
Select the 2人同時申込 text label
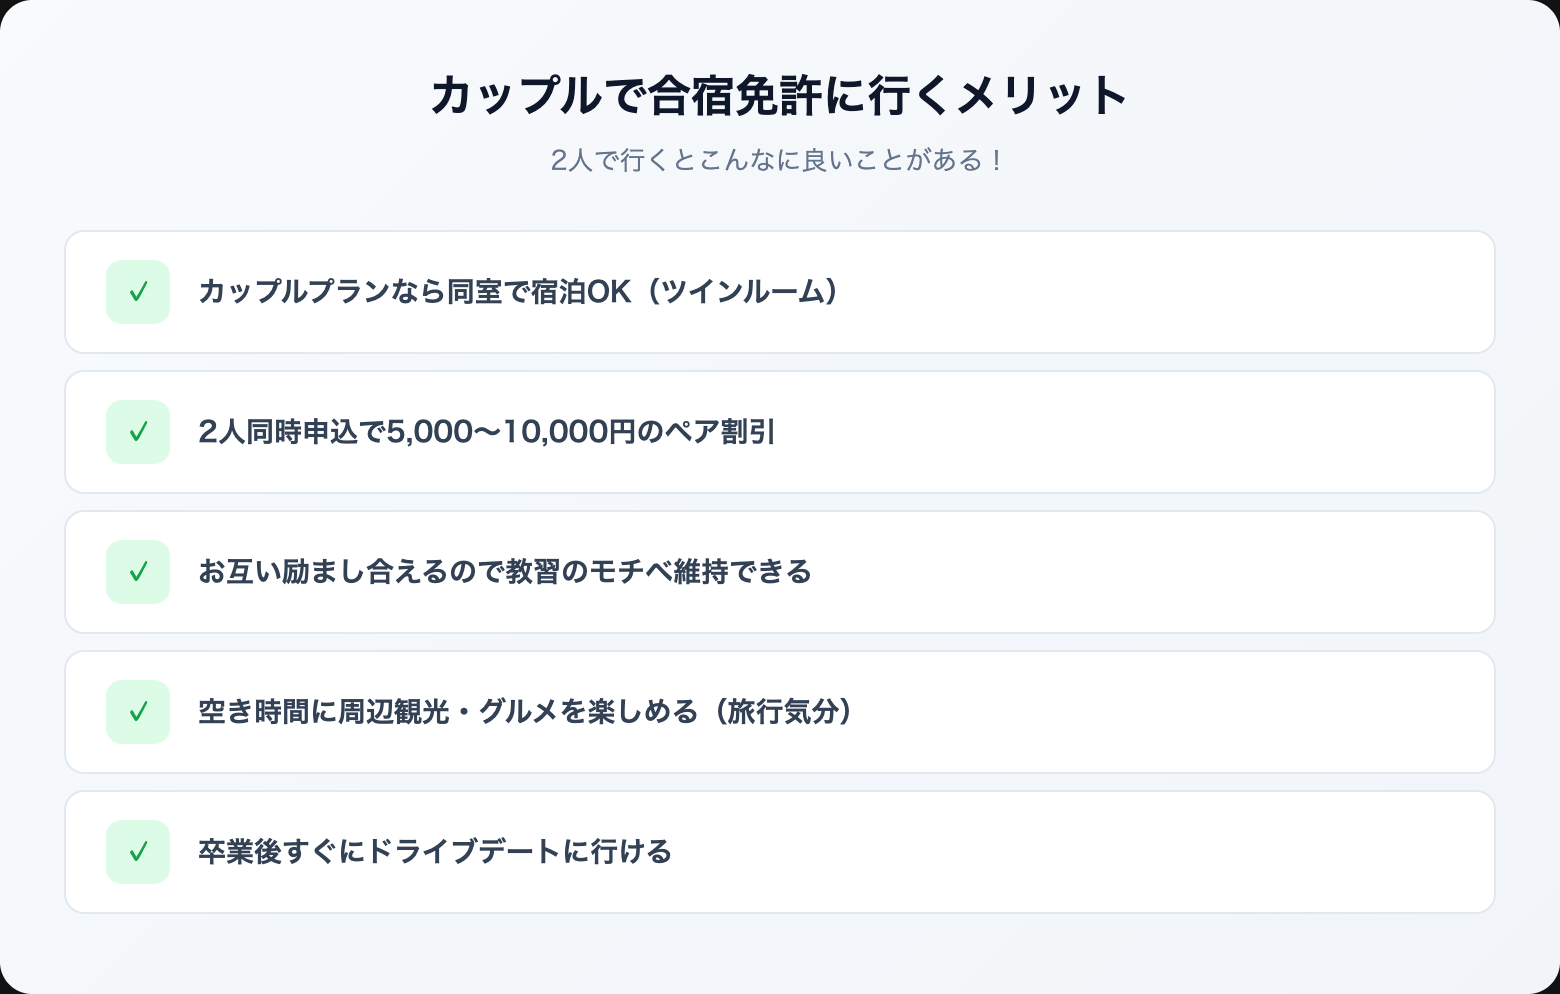pyautogui.click(x=278, y=432)
